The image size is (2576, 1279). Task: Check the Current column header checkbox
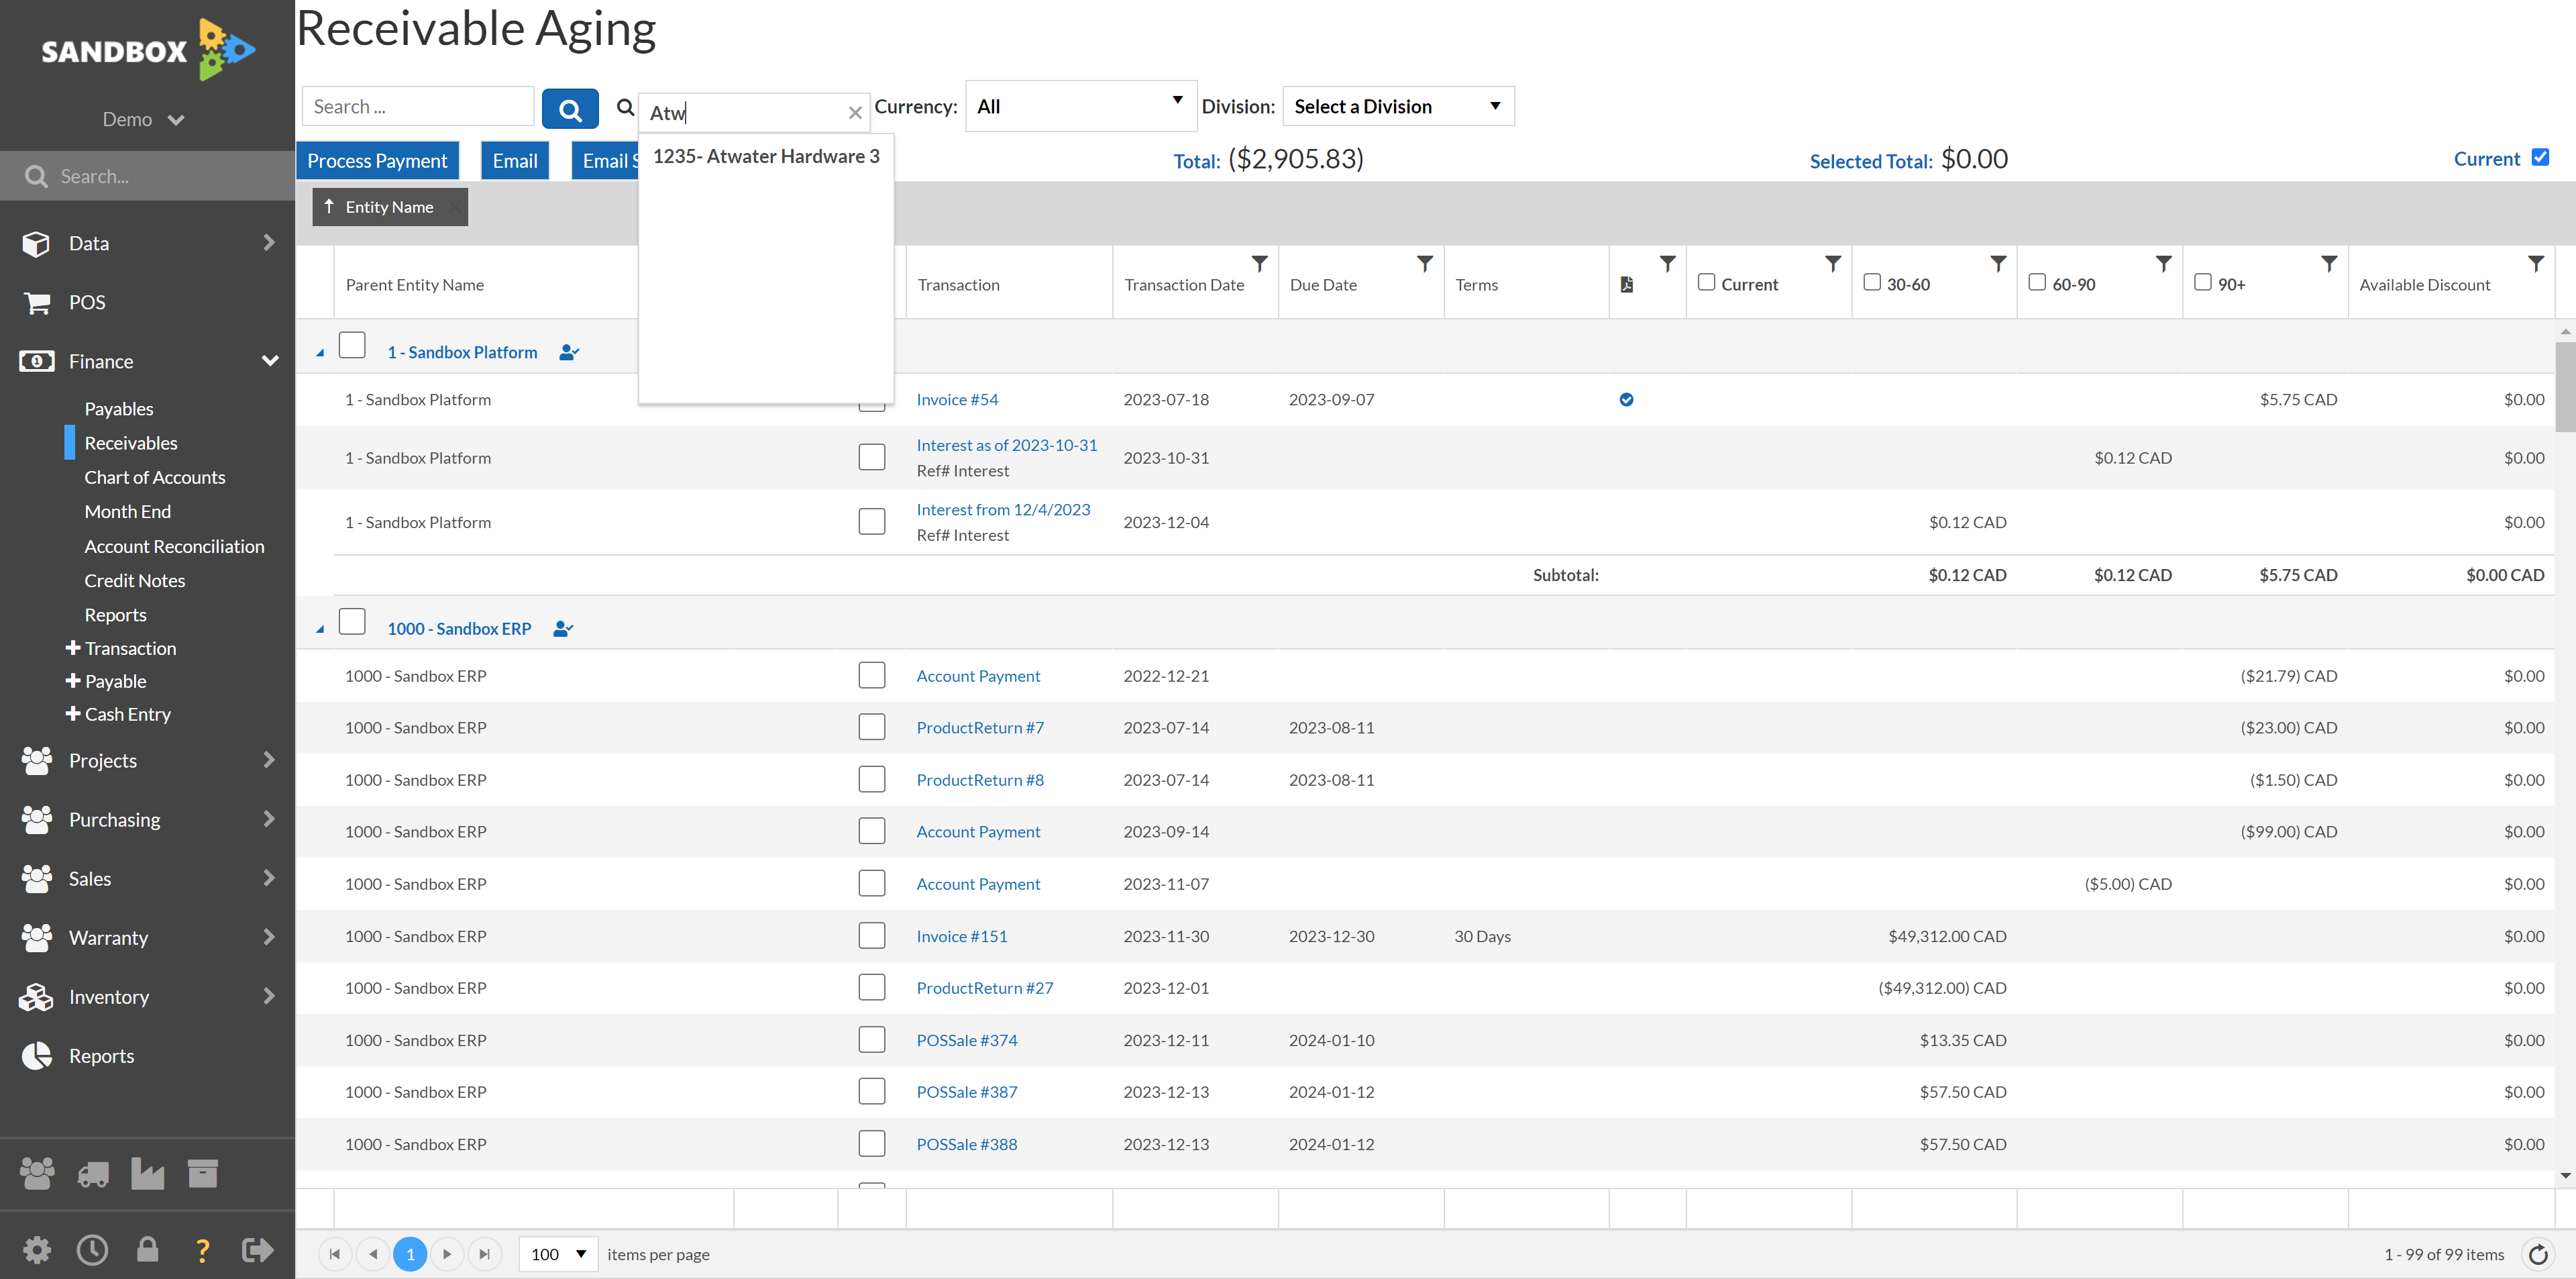tap(1706, 282)
